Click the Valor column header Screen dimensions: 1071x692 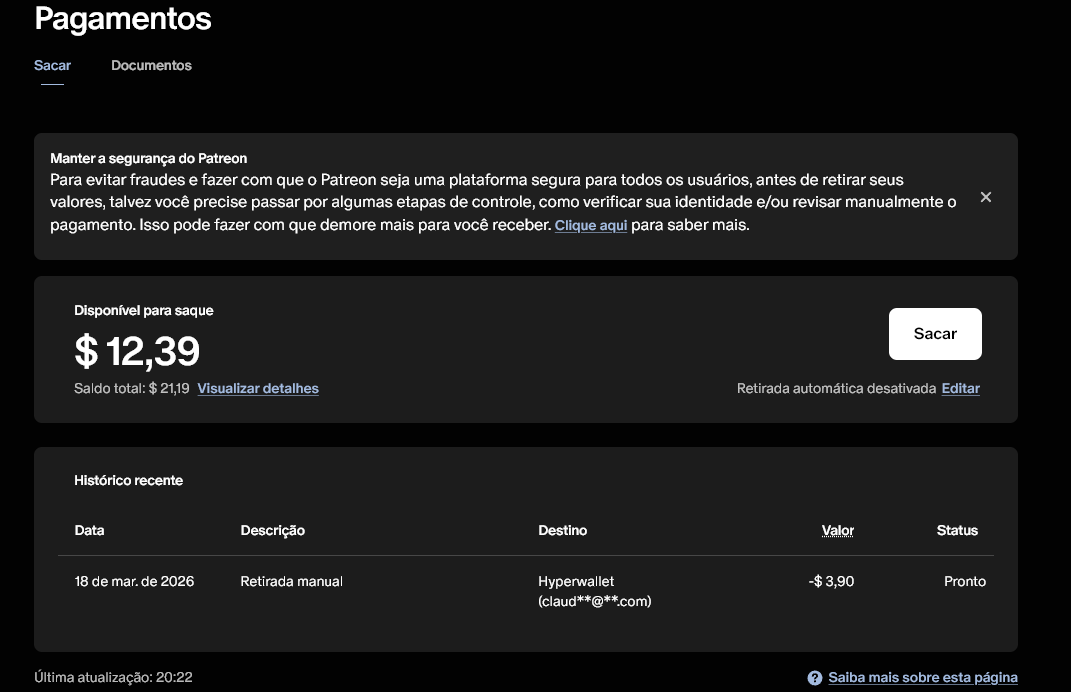(837, 530)
